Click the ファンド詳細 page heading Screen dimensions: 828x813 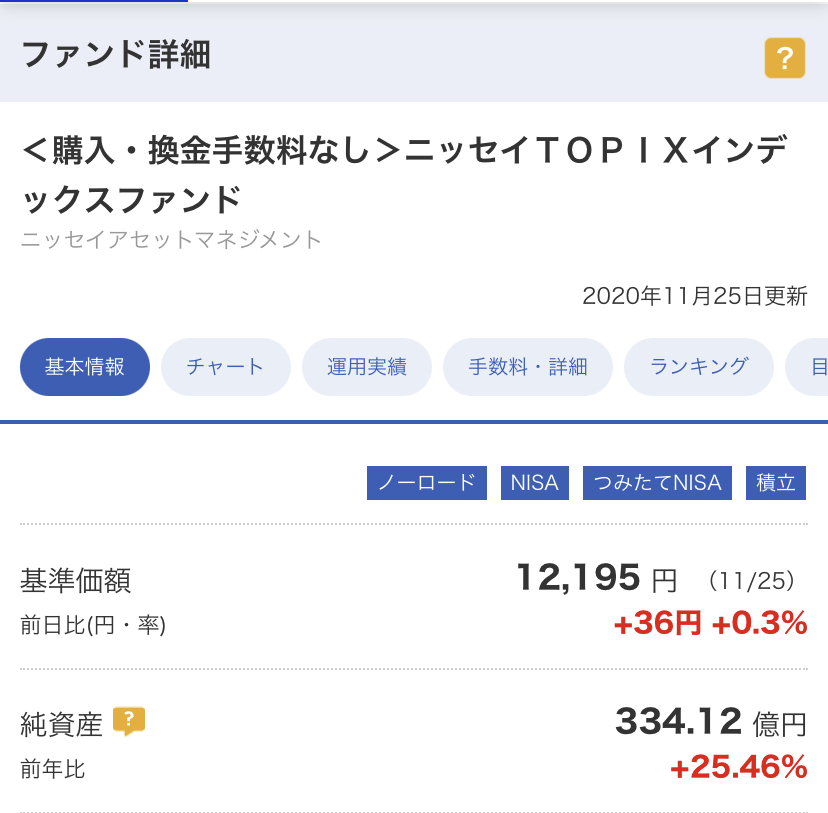click(x=116, y=55)
